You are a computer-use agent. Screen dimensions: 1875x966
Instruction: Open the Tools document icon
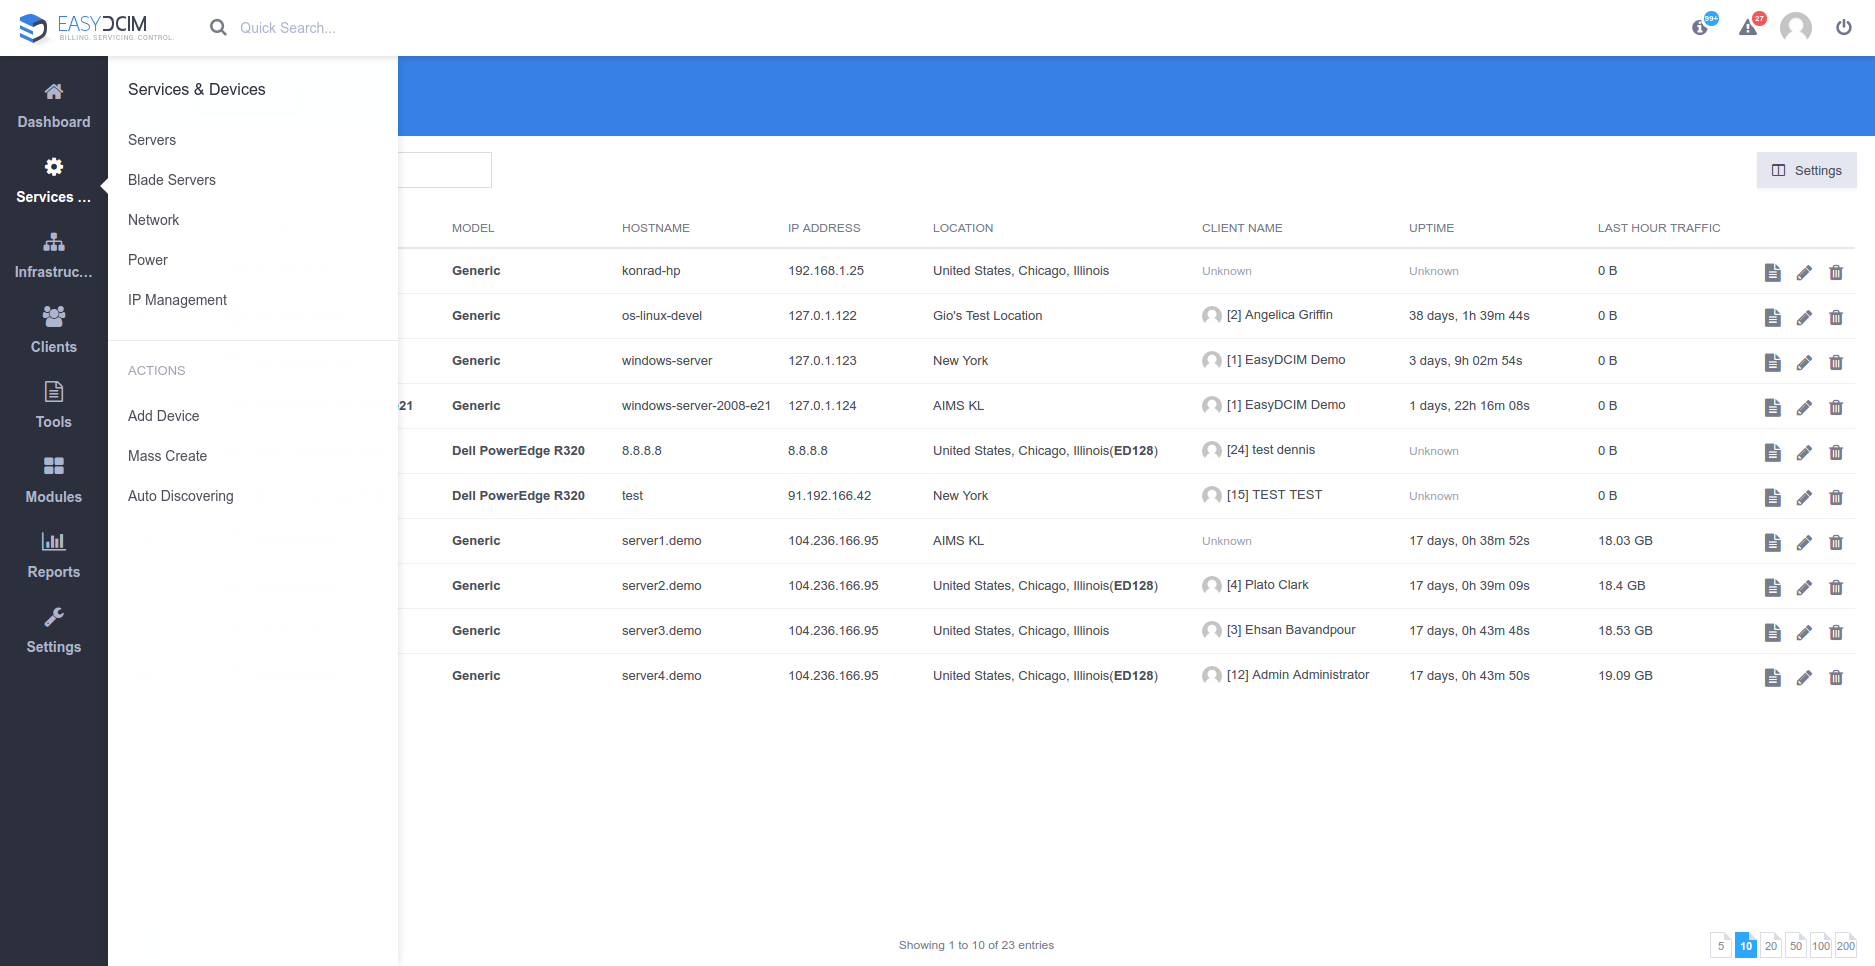point(54,392)
